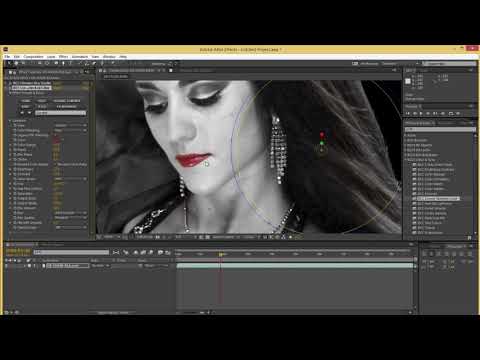Expand the Audio effects group
This screenshot has width=480, height=360.
406,135
